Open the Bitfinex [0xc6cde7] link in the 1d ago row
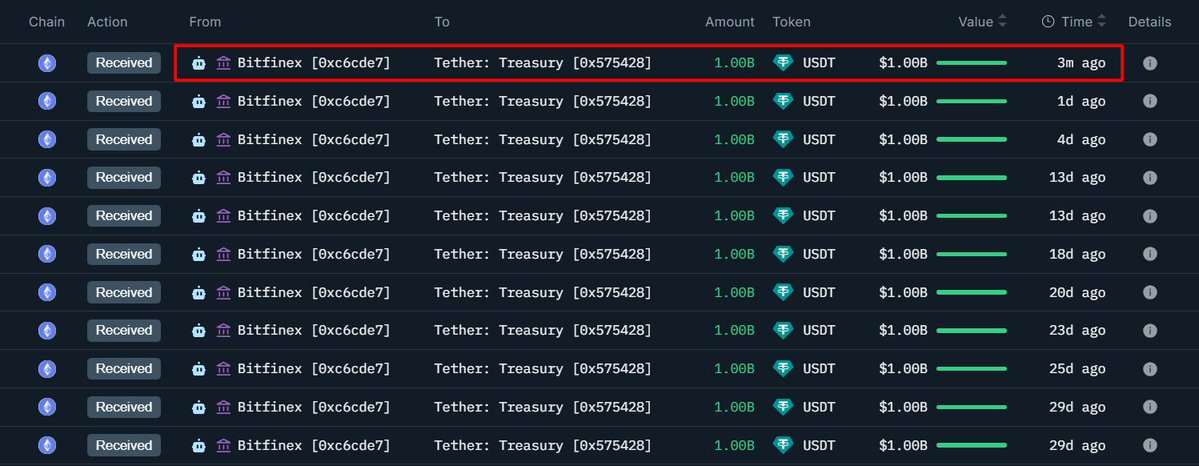This screenshot has height=466, width=1199. click(313, 101)
